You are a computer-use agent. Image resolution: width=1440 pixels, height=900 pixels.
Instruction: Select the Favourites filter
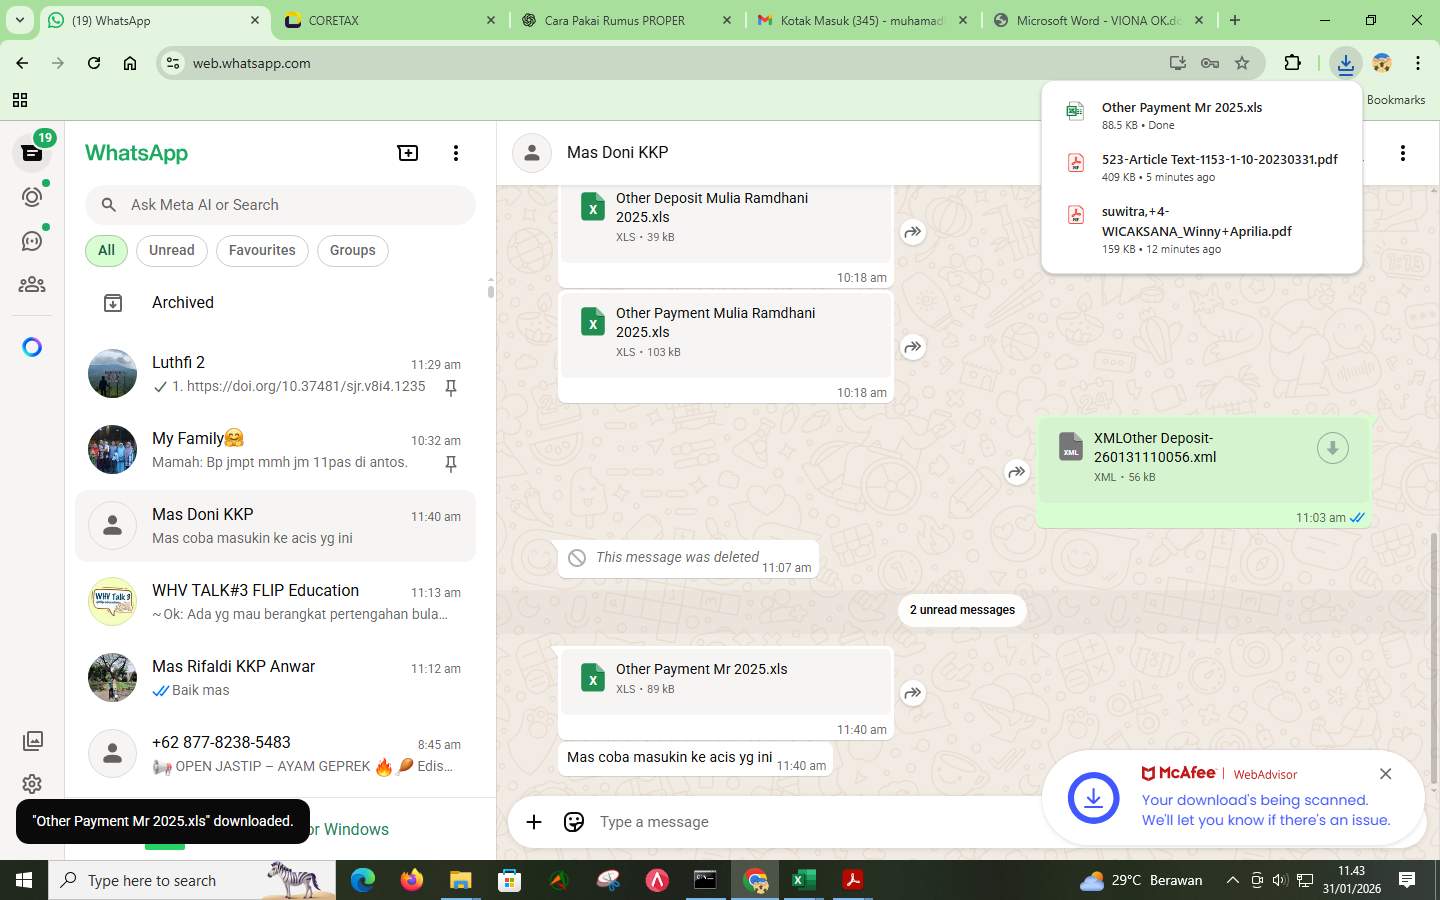pos(262,250)
